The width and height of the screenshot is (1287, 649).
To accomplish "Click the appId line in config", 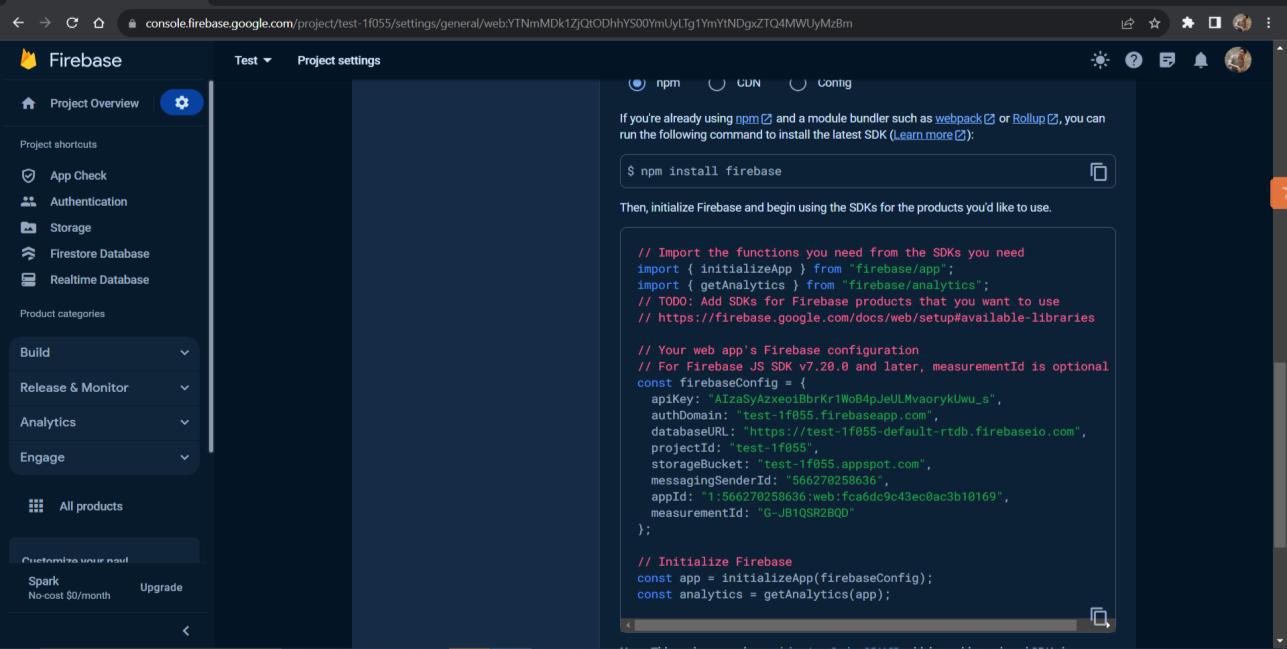I will pos(830,497).
